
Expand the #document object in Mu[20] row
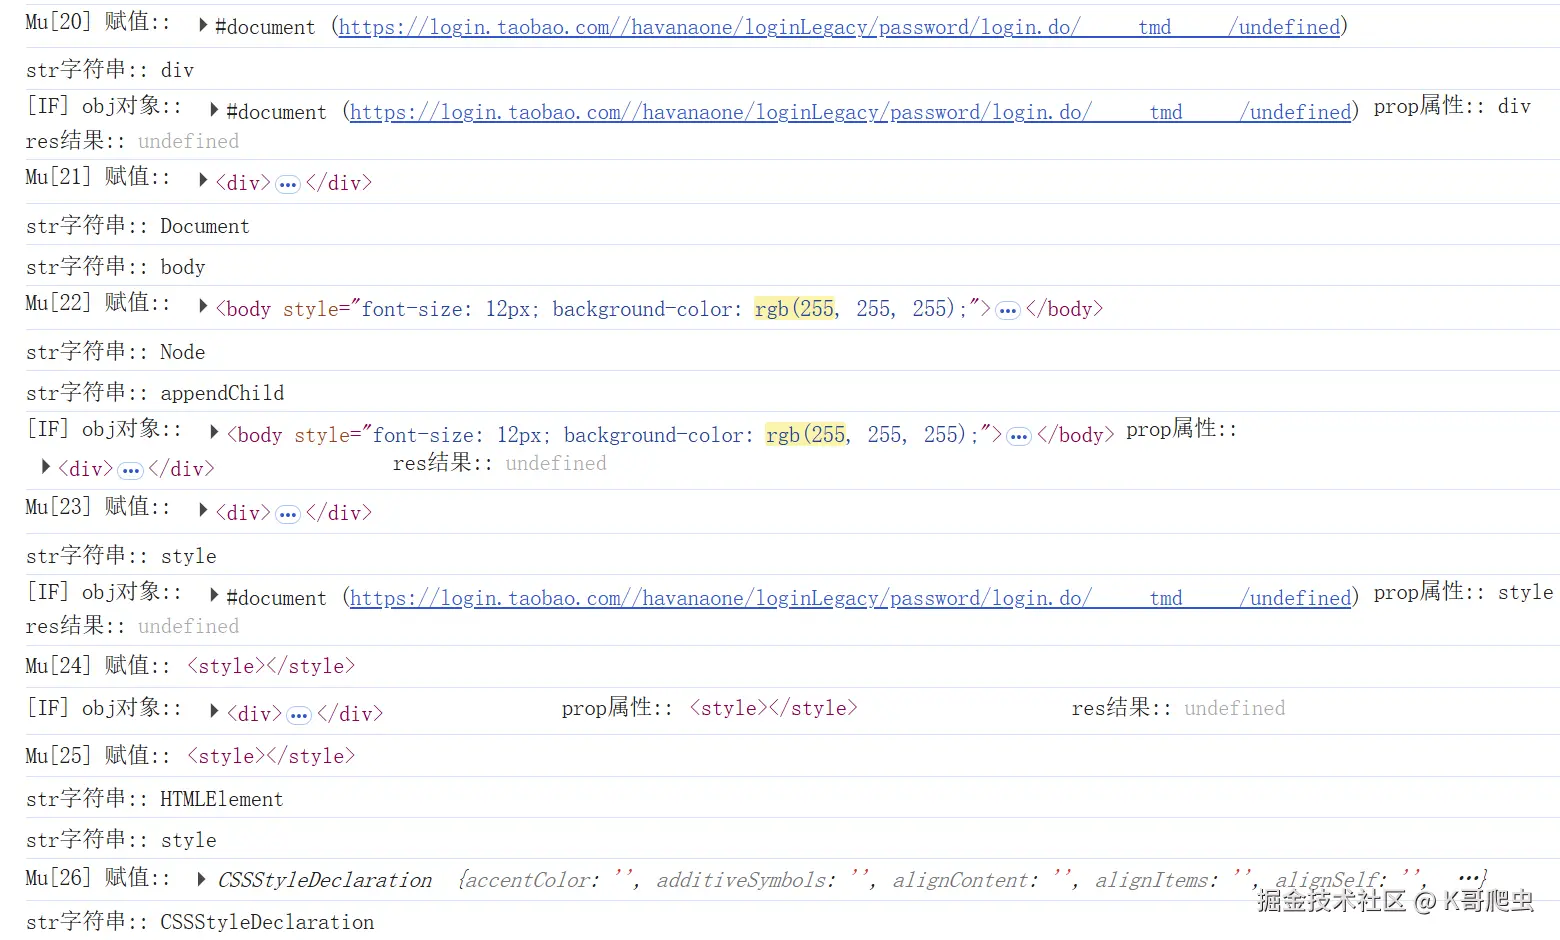203,25
